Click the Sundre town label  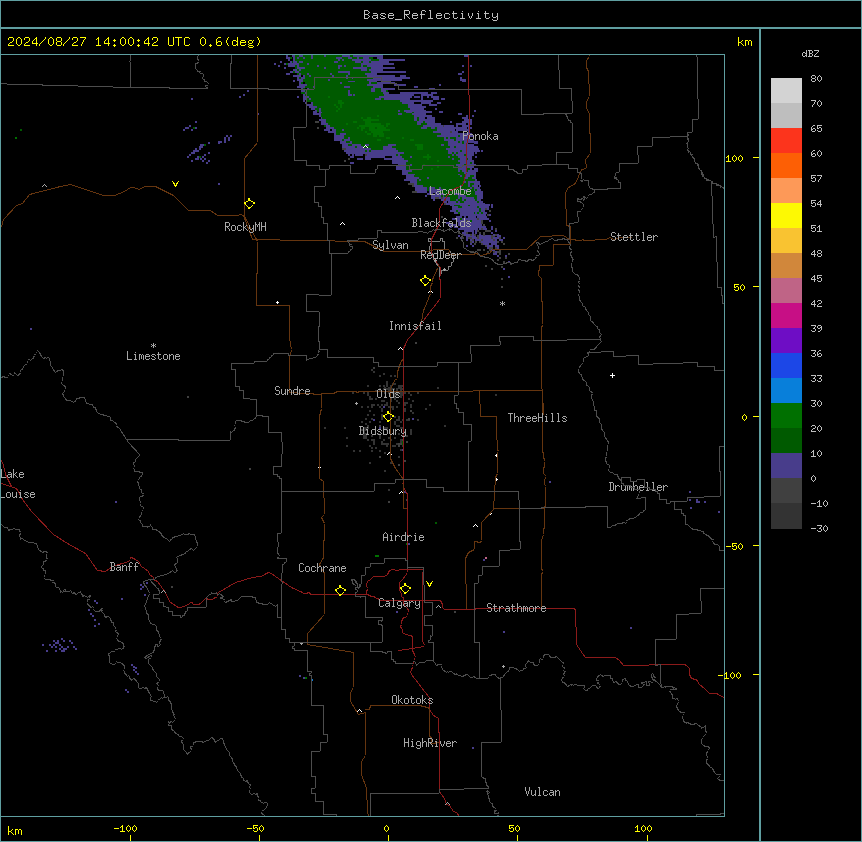[x=292, y=391]
